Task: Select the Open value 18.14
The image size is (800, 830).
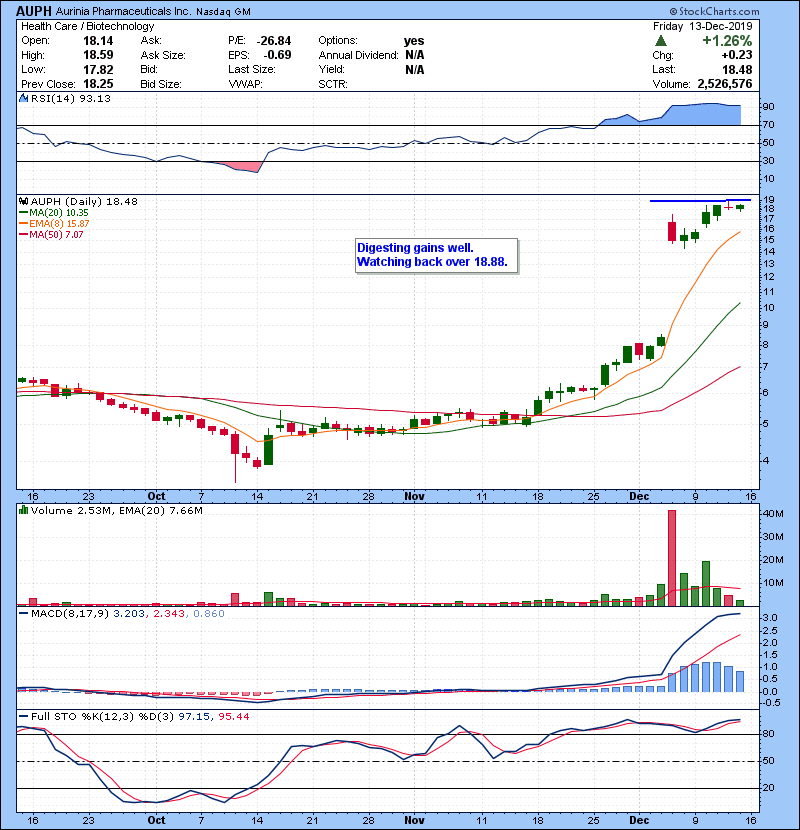Action: tap(98, 41)
